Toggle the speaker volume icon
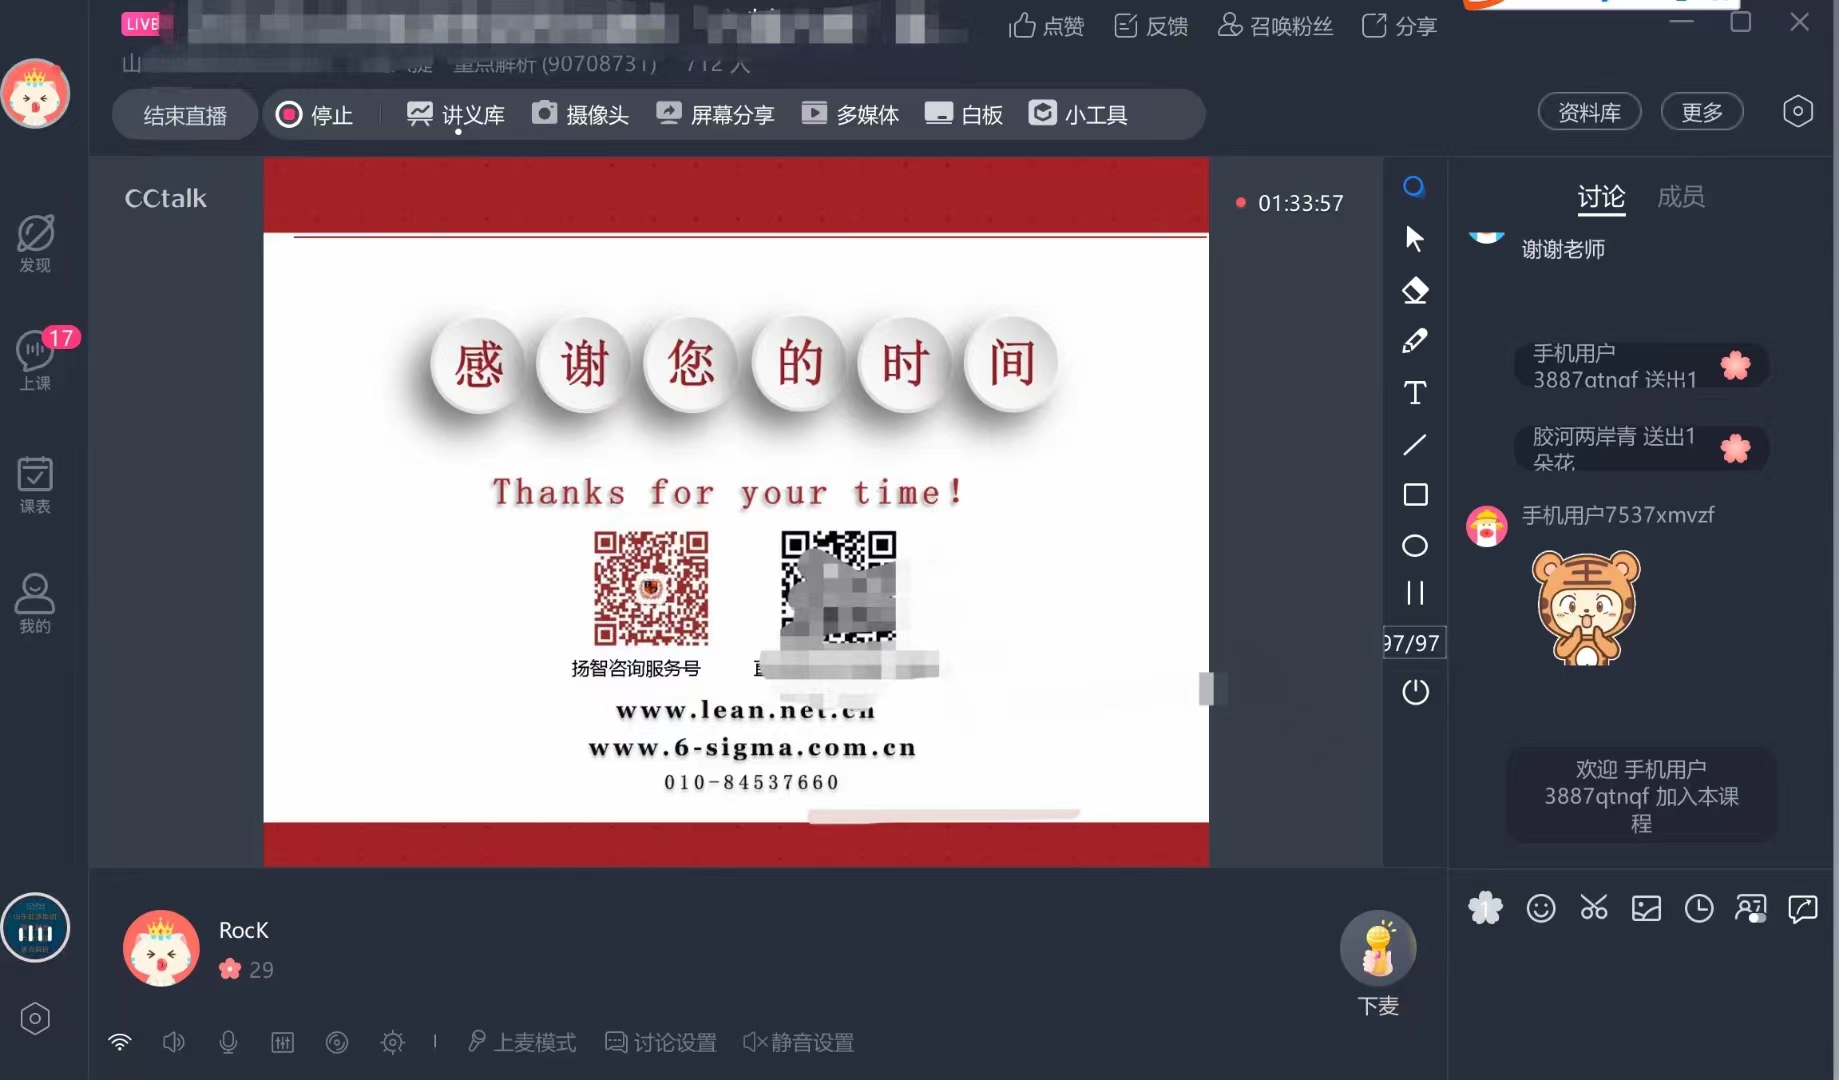Image resolution: width=1839 pixels, height=1080 pixels. (173, 1042)
